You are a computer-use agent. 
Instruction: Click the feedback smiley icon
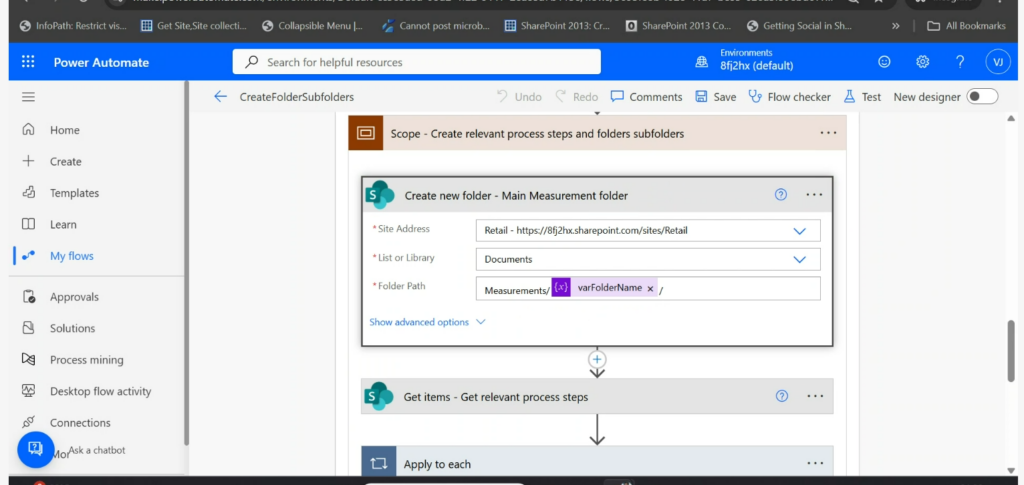(884, 62)
